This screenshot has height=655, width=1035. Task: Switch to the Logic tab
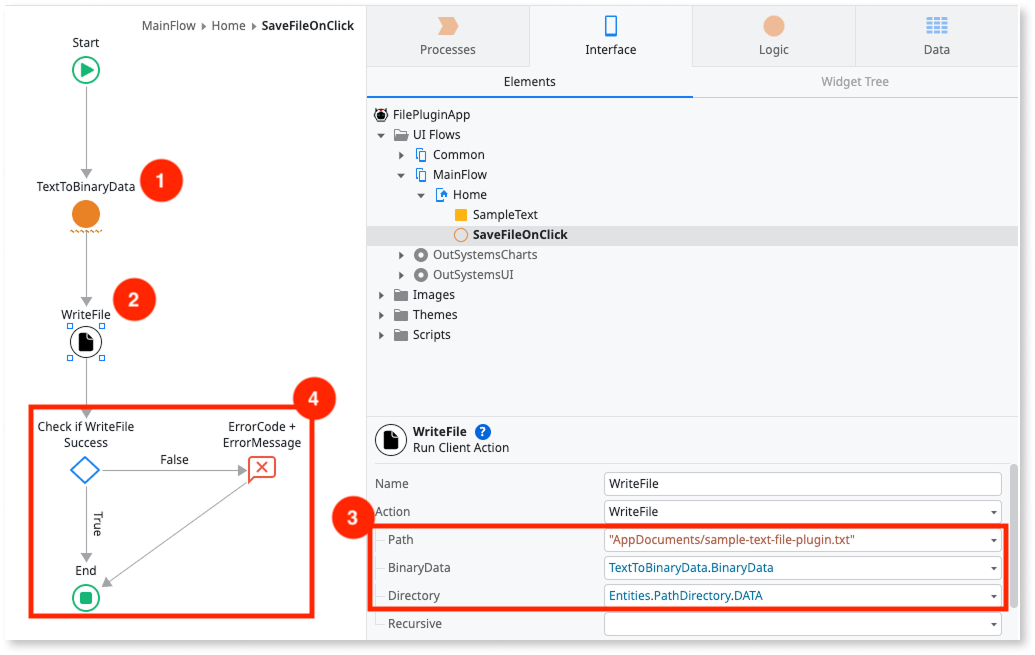773,36
